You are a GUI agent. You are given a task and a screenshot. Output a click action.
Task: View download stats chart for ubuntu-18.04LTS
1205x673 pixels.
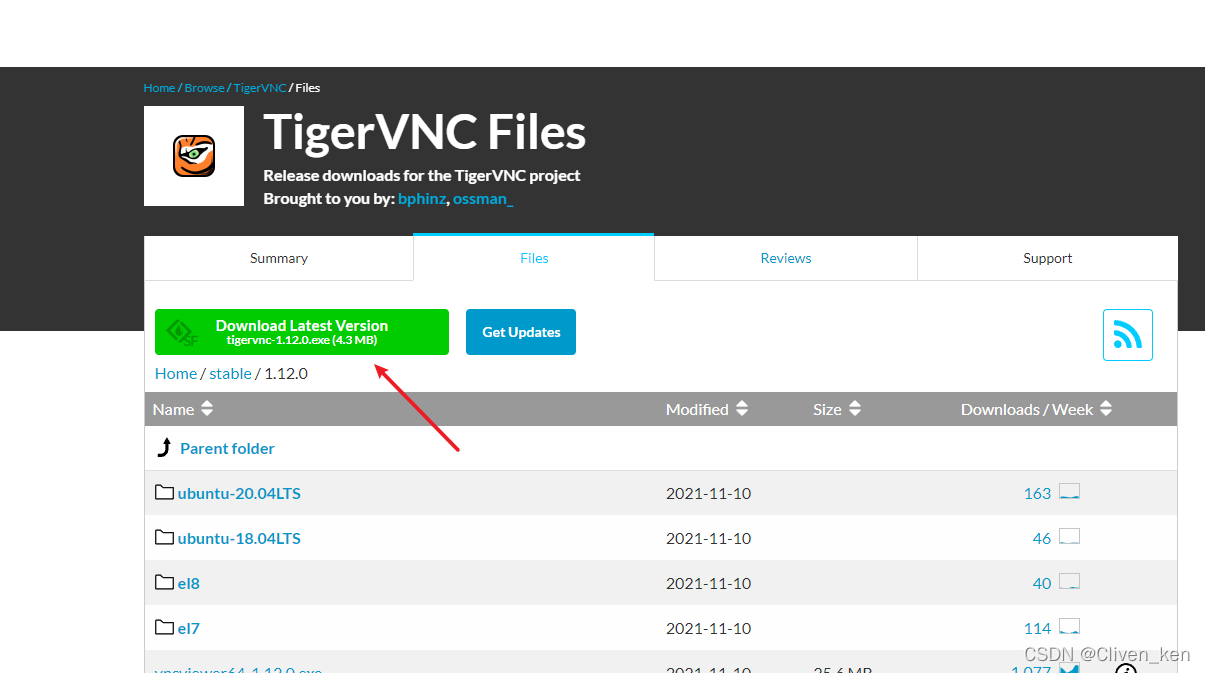[x=1069, y=537]
